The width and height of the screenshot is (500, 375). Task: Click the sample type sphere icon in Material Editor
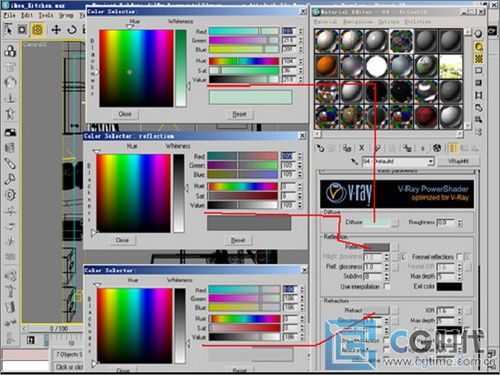click(479, 34)
